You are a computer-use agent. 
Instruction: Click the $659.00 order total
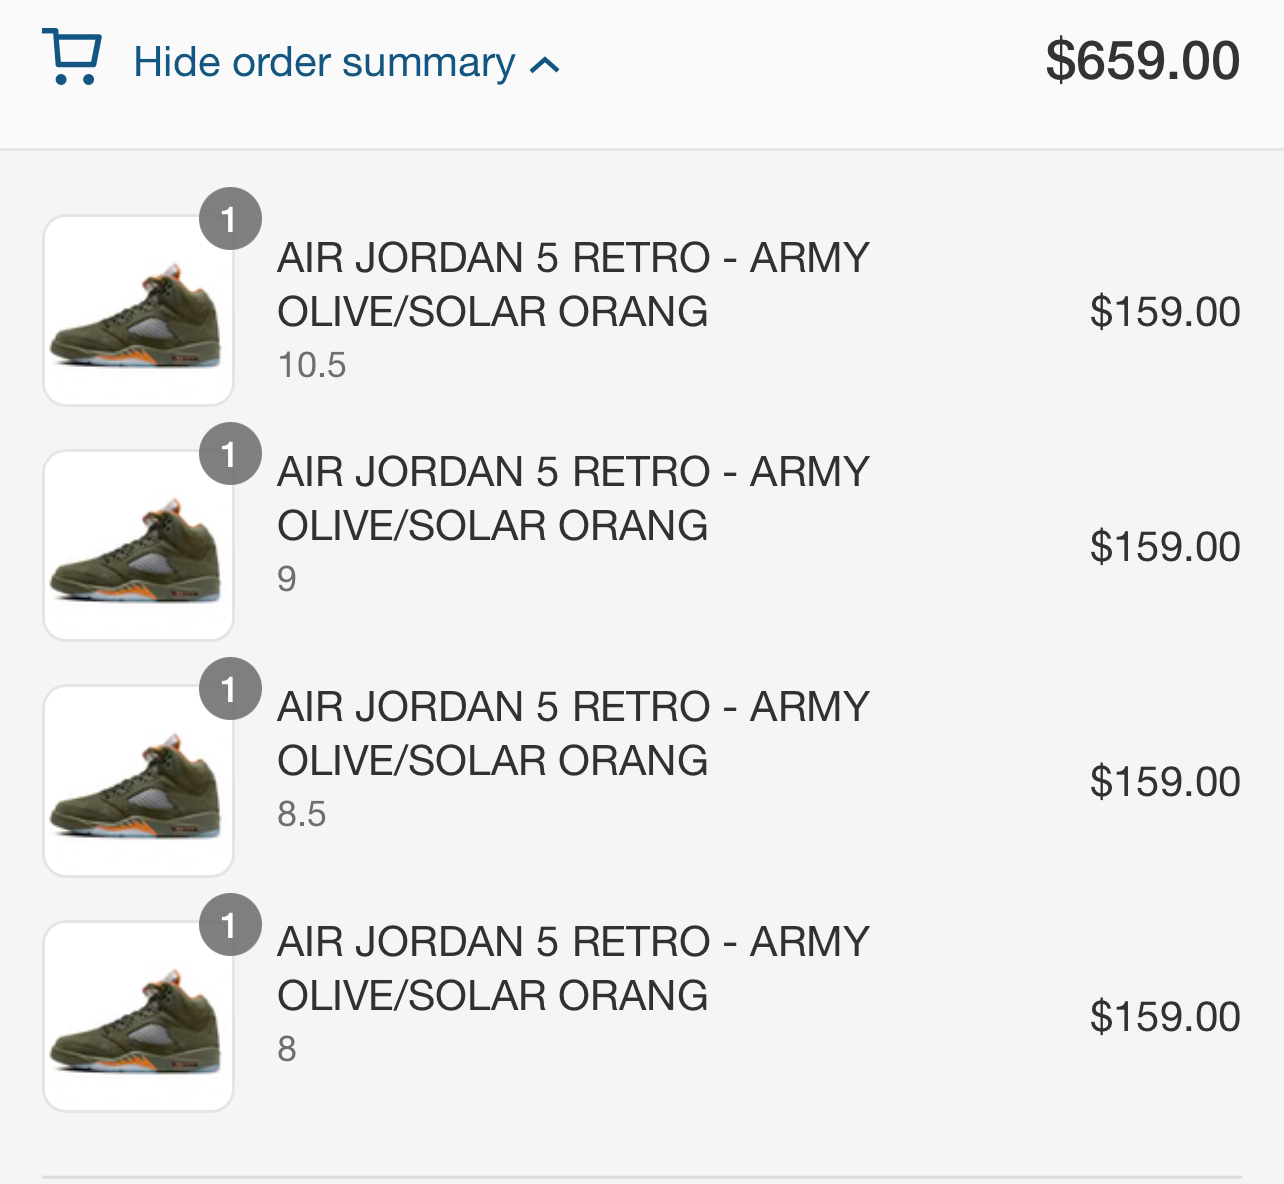(1142, 61)
